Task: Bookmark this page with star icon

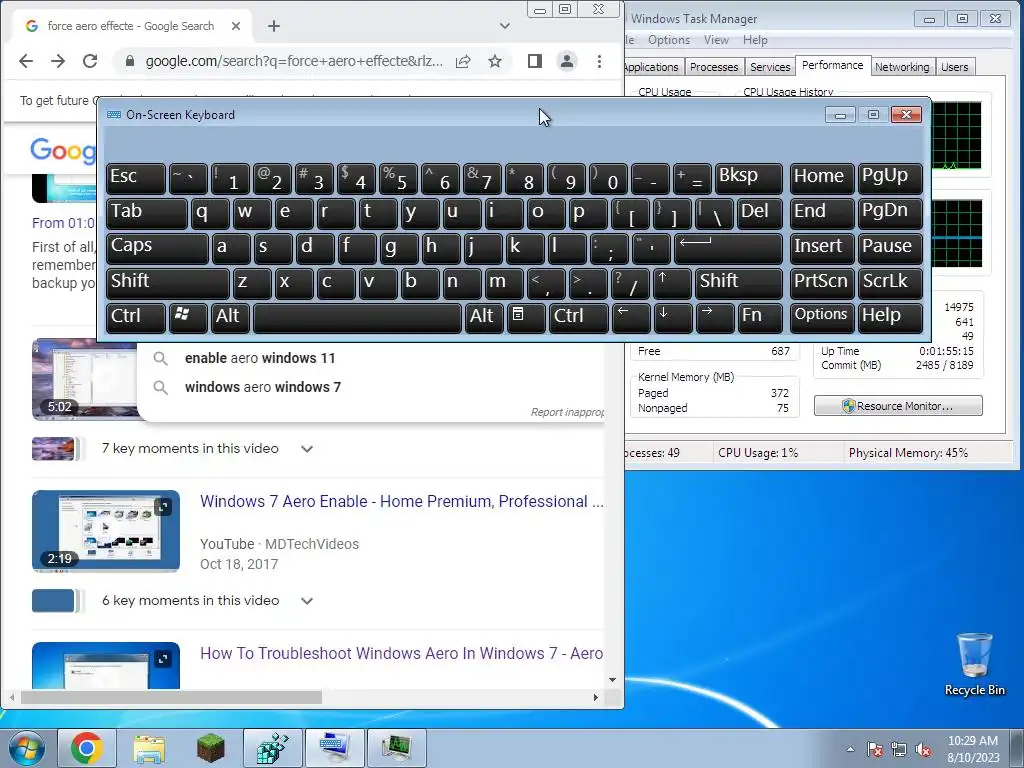Action: (495, 61)
